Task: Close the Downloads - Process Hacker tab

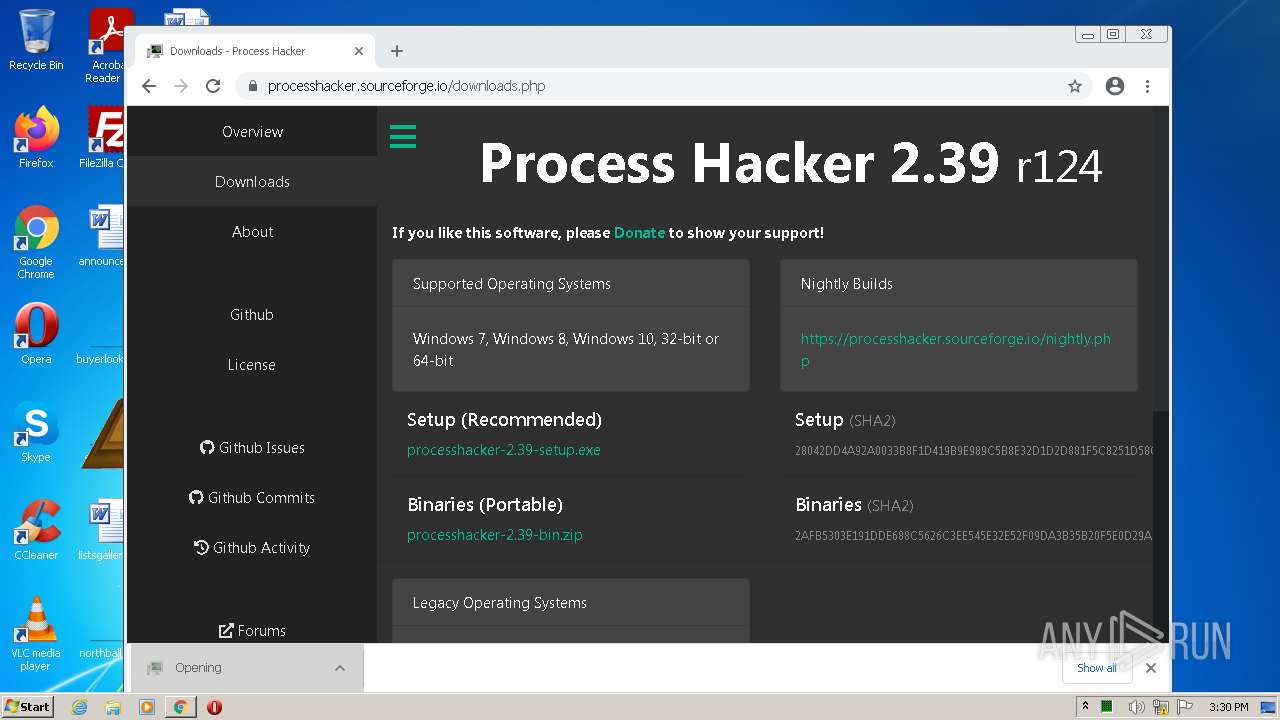Action: tap(359, 51)
